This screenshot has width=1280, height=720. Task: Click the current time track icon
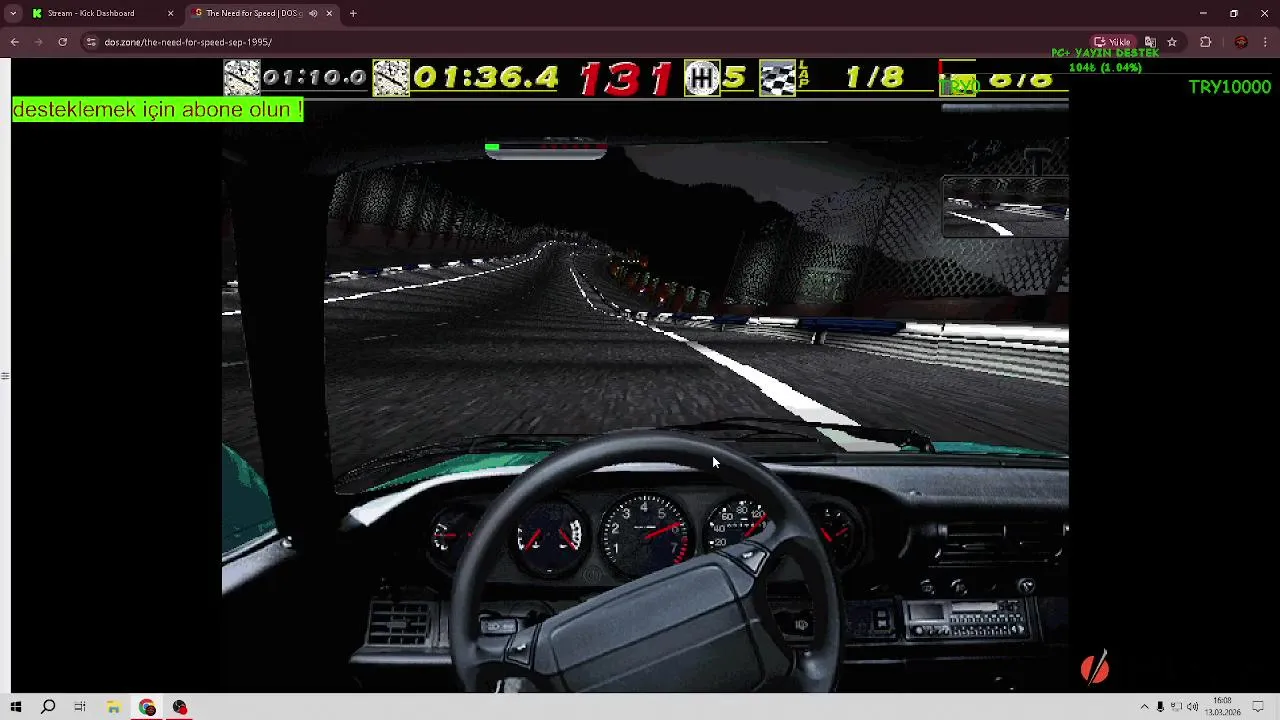(x=390, y=78)
